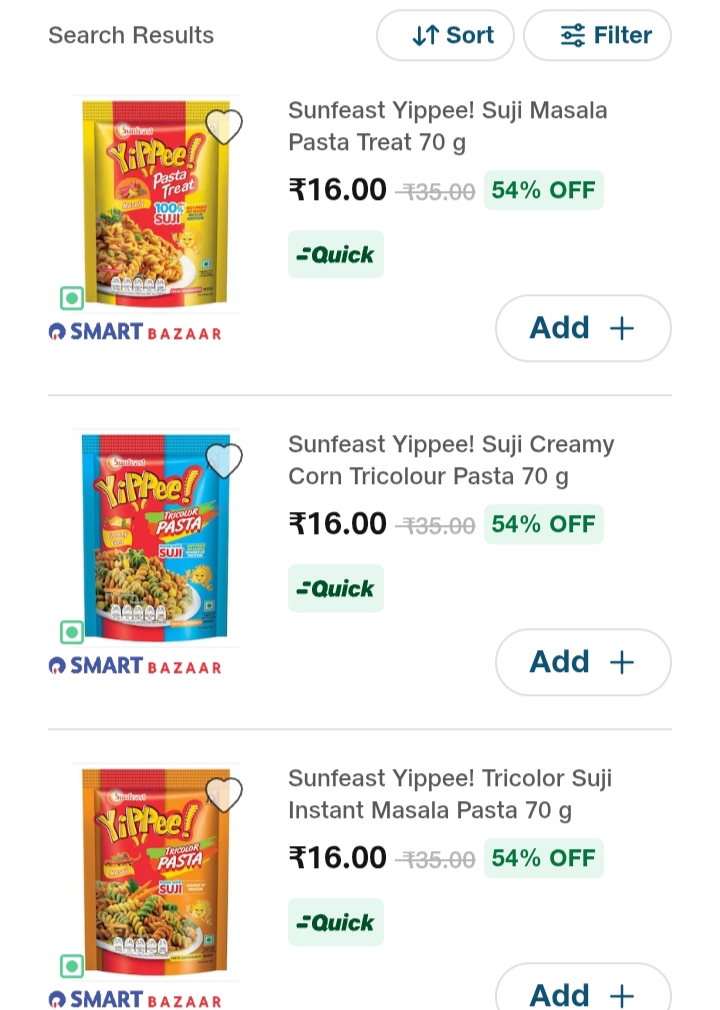Open Sunfeast Yippee! Suji Masala Pasta Treat title
Viewport: 720px width, 1010px height.
447,126
